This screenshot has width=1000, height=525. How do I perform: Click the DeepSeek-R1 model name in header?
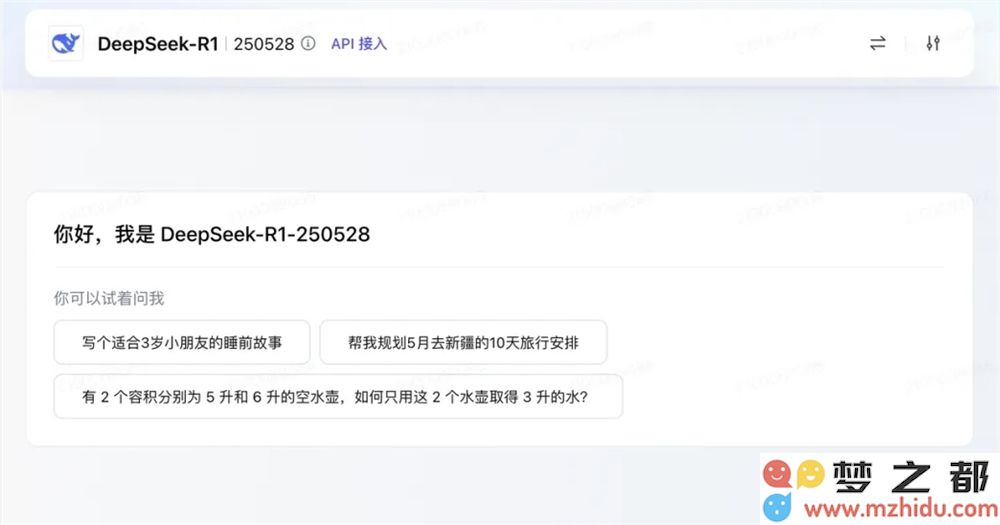coord(158,43)
